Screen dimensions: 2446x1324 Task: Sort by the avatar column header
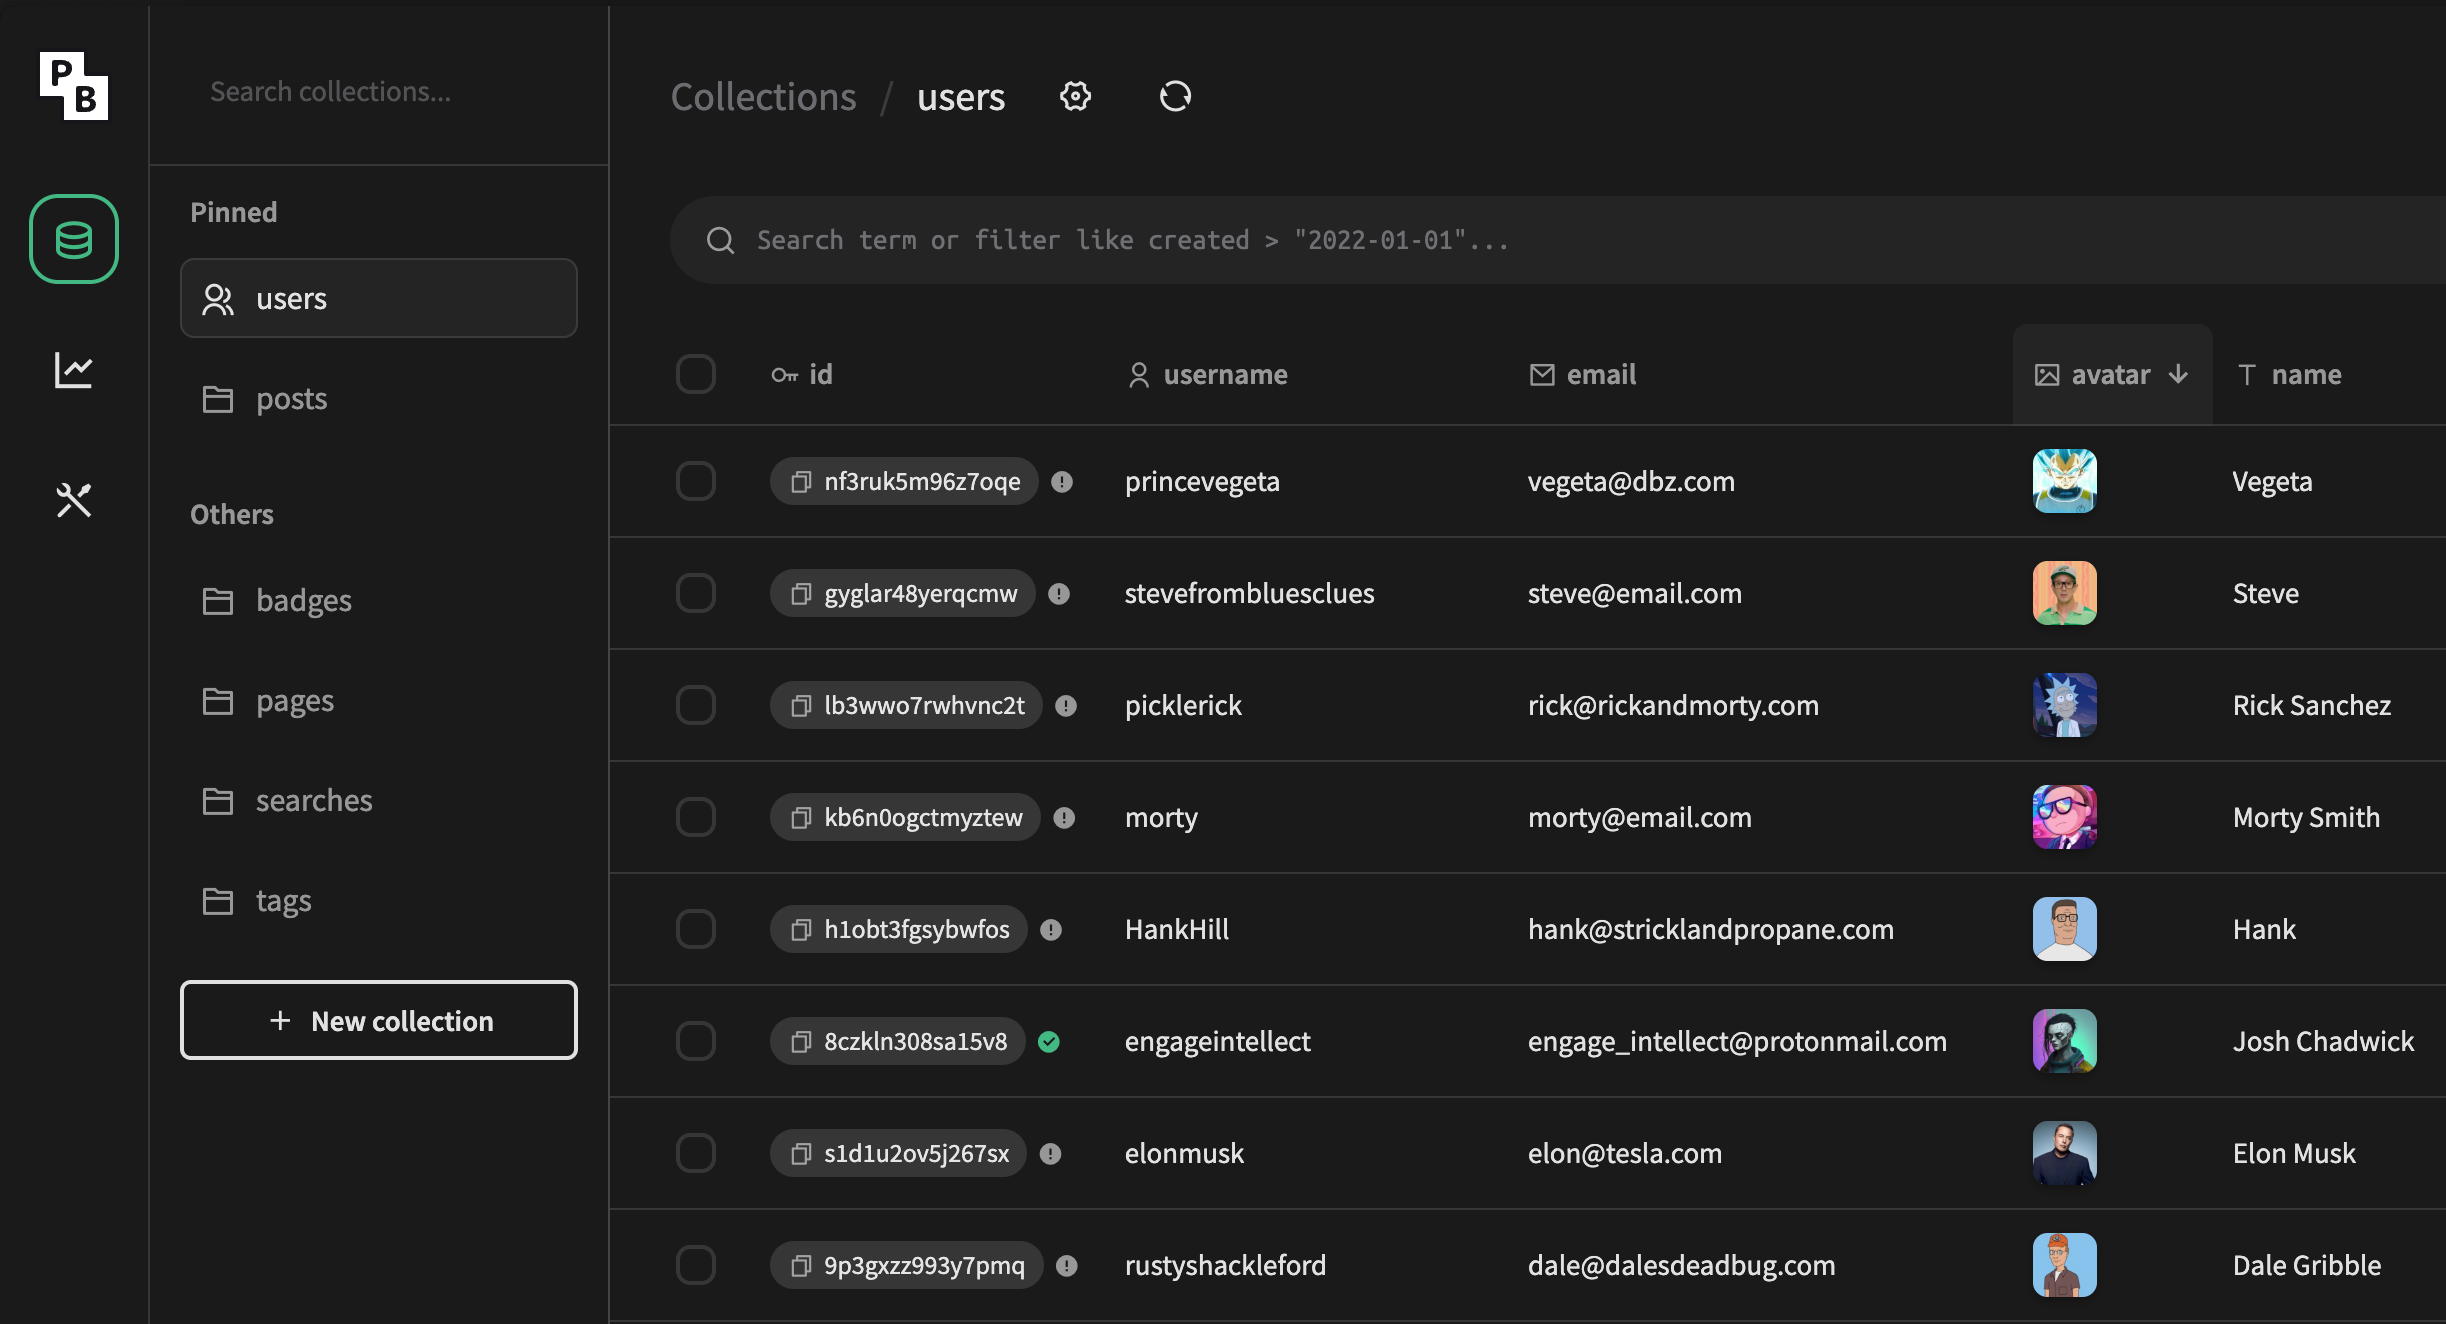2111,375
